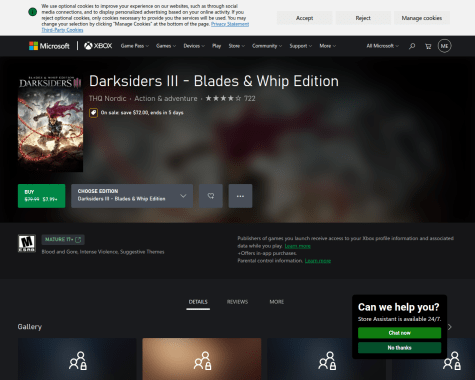The height and width of the screenshot is (380, 475).
Task: Open Learn more about profile data
Action: (297, 246)
